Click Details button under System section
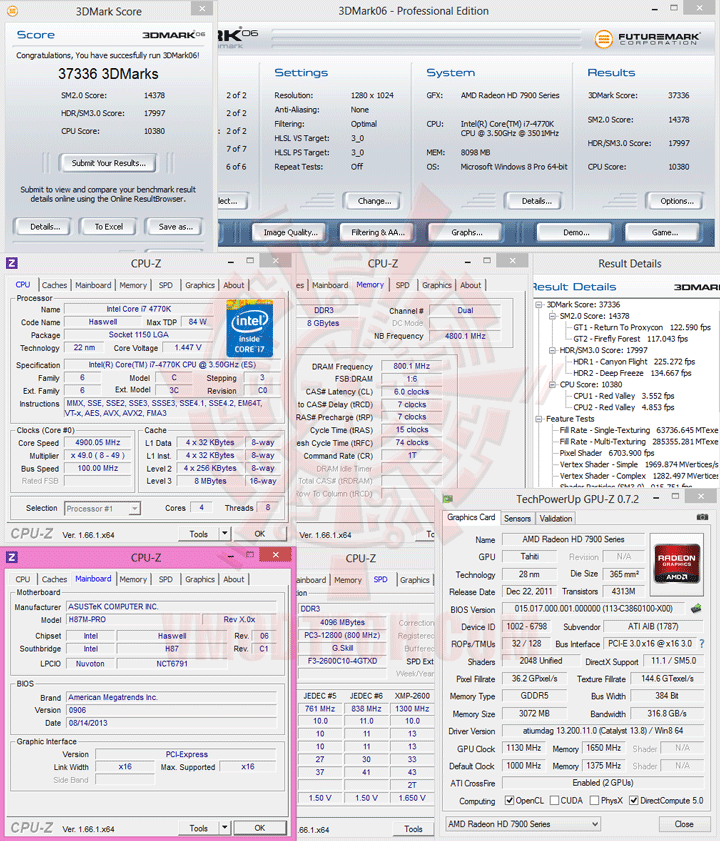 tap(537, 201)
